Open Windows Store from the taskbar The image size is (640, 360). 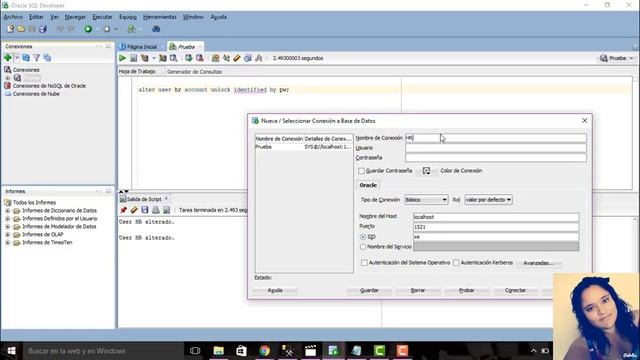tap(241, 350)
